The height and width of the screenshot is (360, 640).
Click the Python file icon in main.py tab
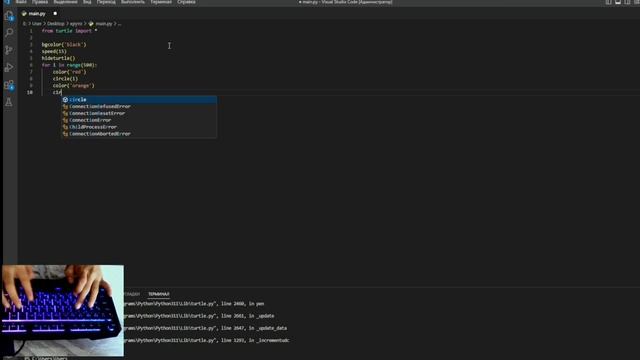(24, 13)
